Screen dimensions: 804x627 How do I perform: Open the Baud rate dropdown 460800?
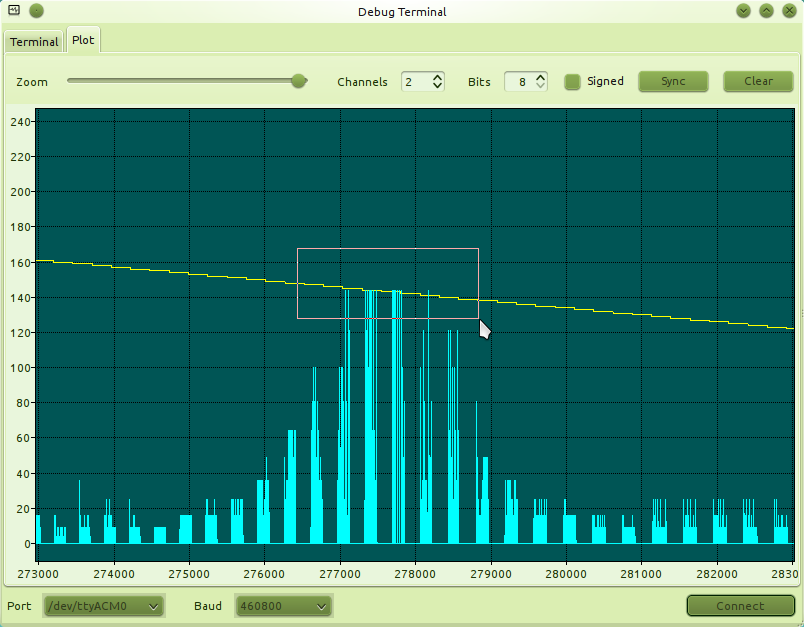pyautogui.click(x=284, y=606)
